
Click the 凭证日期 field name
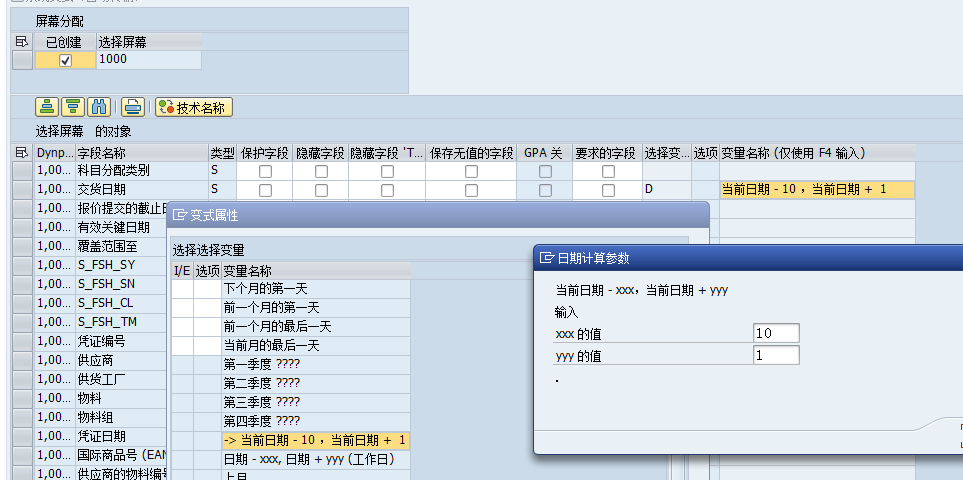coord(101,436)
